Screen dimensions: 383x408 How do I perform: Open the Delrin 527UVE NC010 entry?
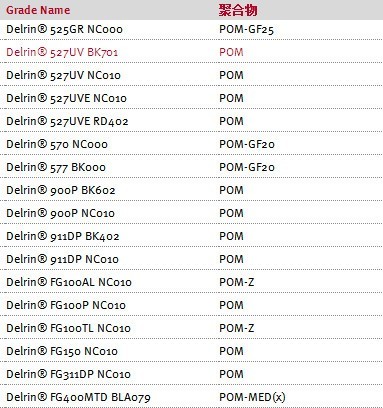coord(66,98)
